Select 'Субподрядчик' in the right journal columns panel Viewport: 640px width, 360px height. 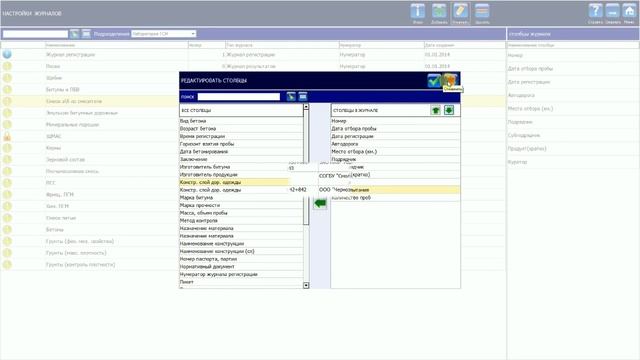[524, 135]
